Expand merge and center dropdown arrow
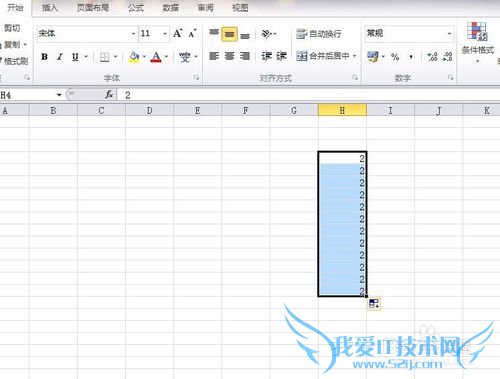Screen dimensions: 500x379 coord(355,56)
